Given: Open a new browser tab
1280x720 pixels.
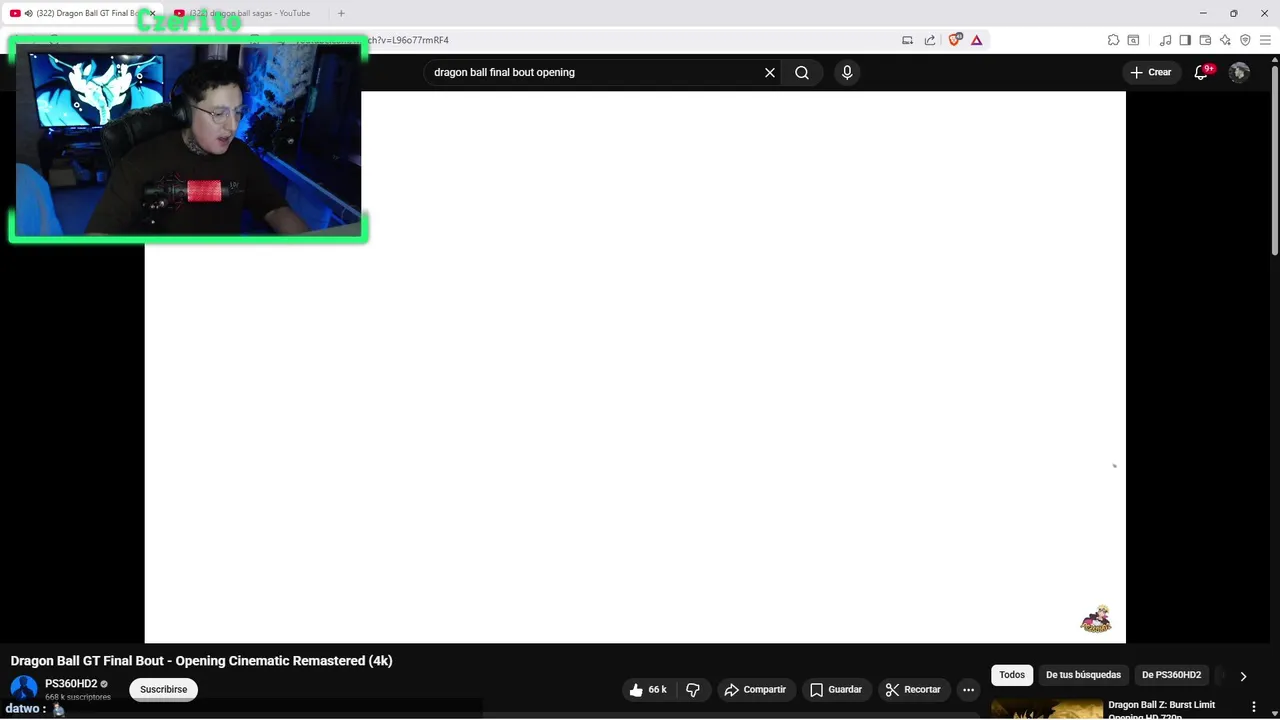Looking at the screenshot, I should tap(341, 13).
